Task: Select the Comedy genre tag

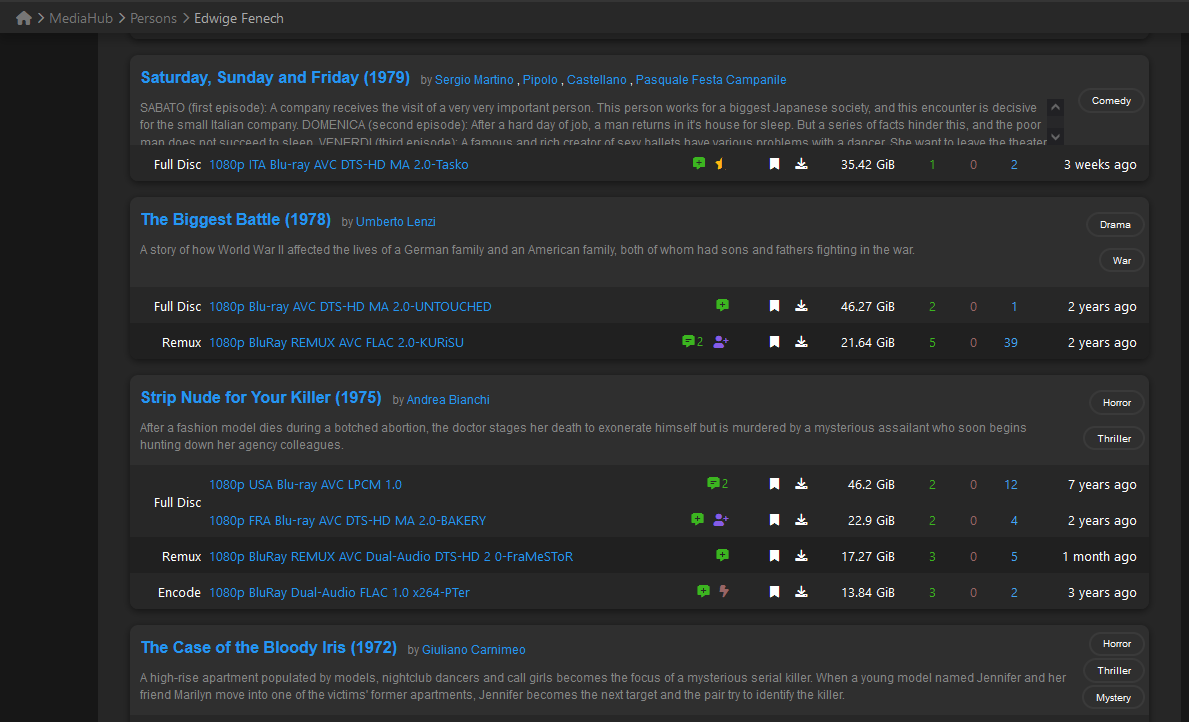Action: click(x=1111, y=101)
